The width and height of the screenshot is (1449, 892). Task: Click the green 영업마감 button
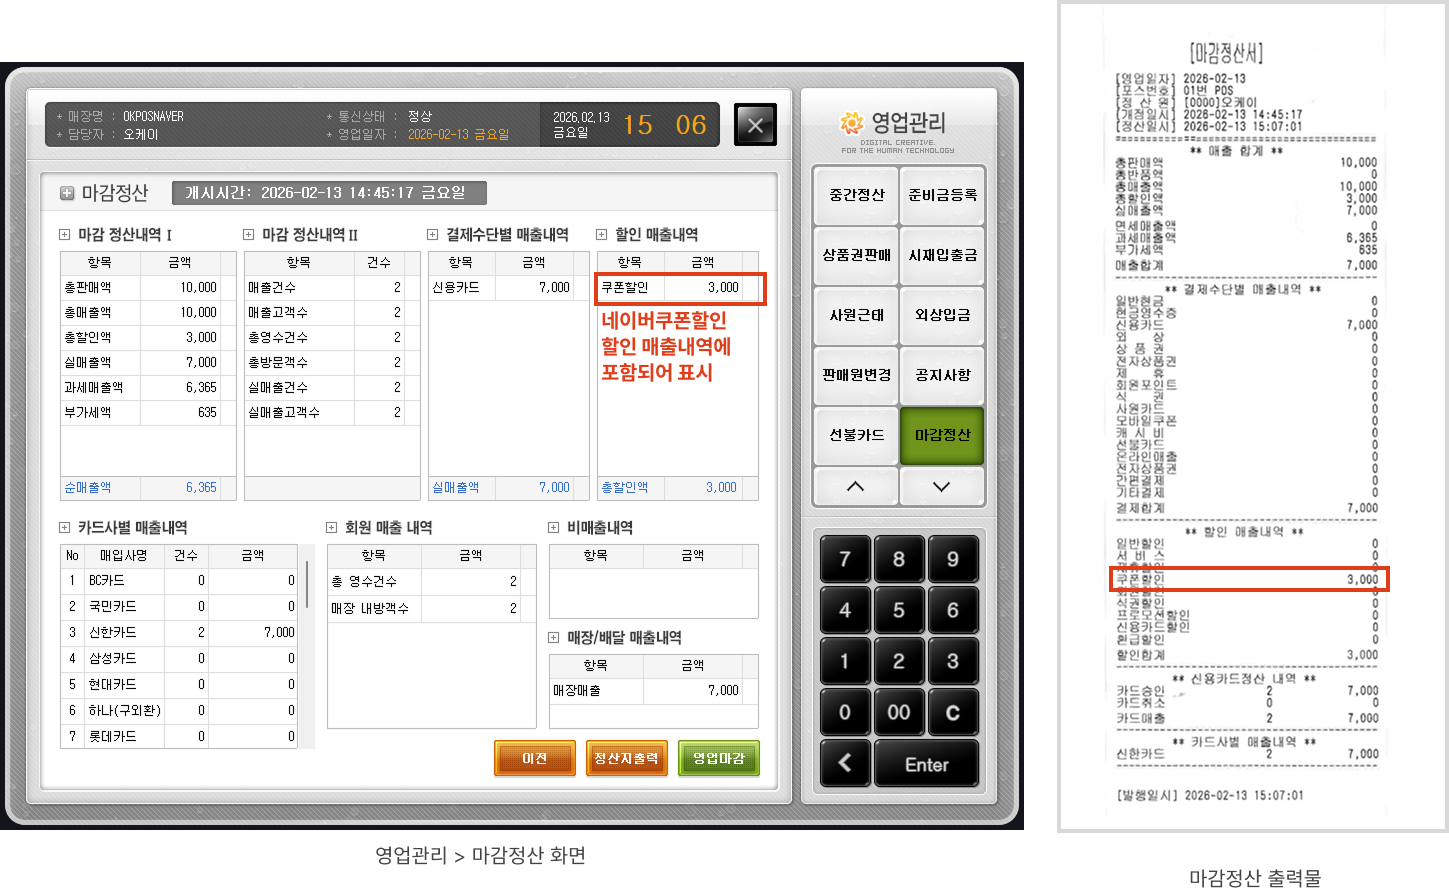point(718,758)
